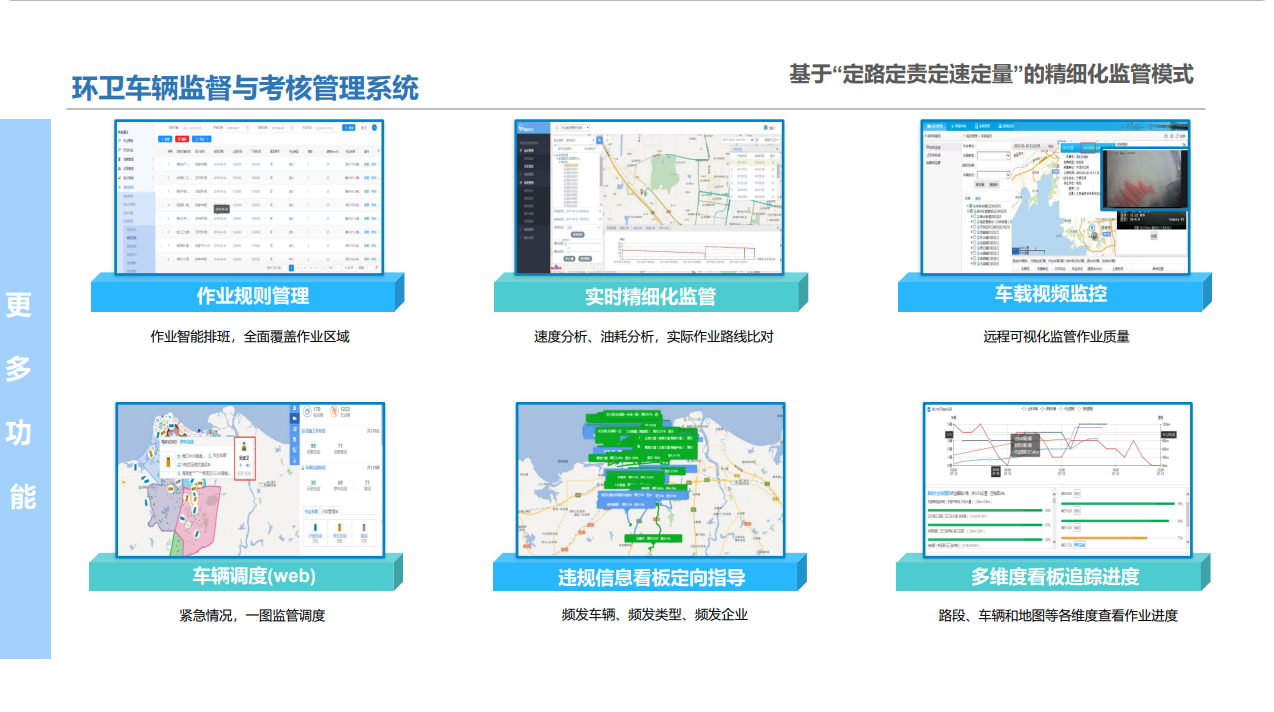Open the real-time route map screenshot
This screenshot has width=1274, height=712.
(x=690, y=180)
